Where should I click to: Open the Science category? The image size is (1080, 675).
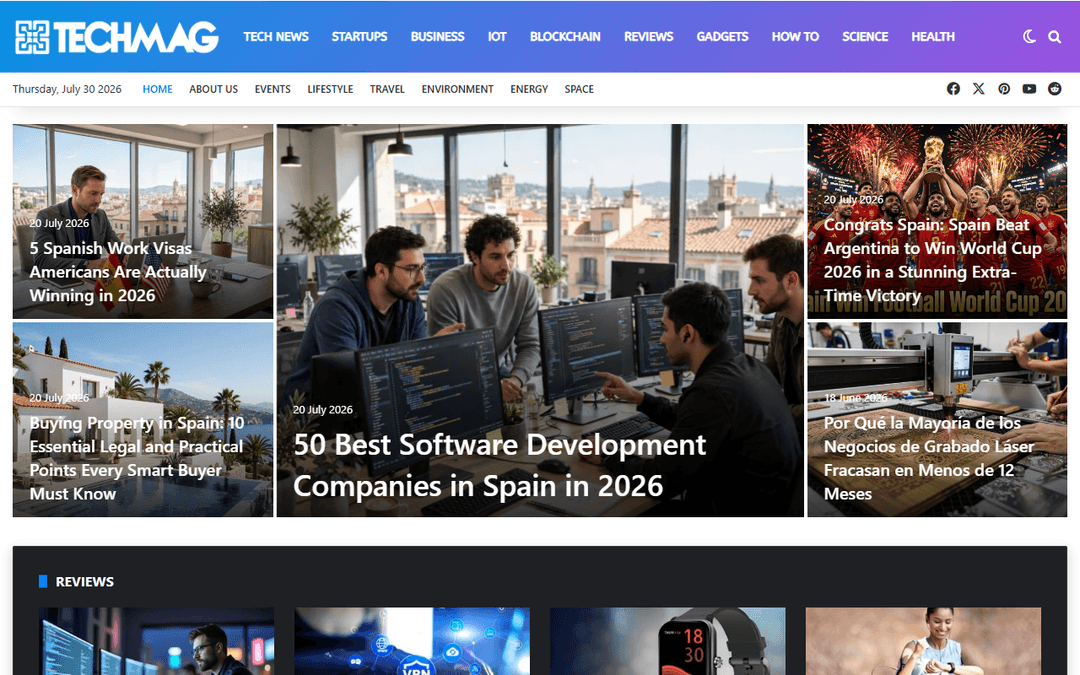(864, 37)
